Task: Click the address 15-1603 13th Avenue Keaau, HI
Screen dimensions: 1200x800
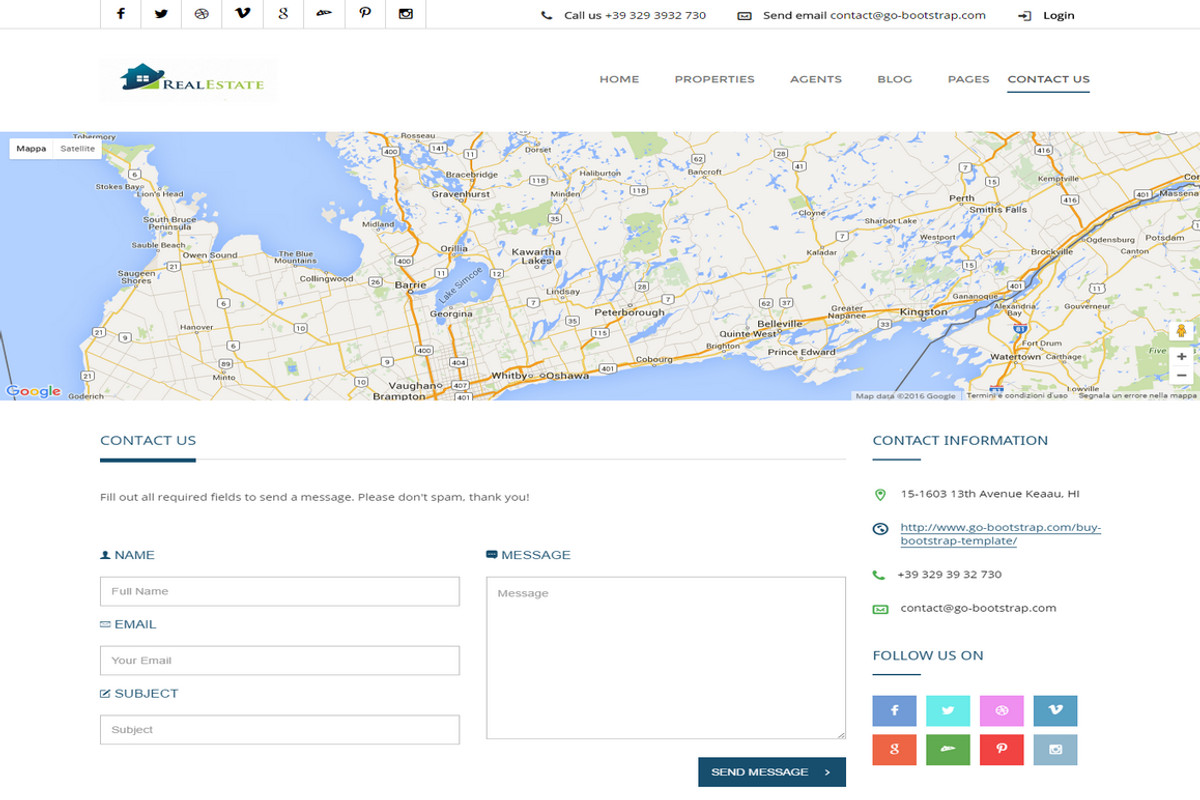Action: tap(989, 494)
